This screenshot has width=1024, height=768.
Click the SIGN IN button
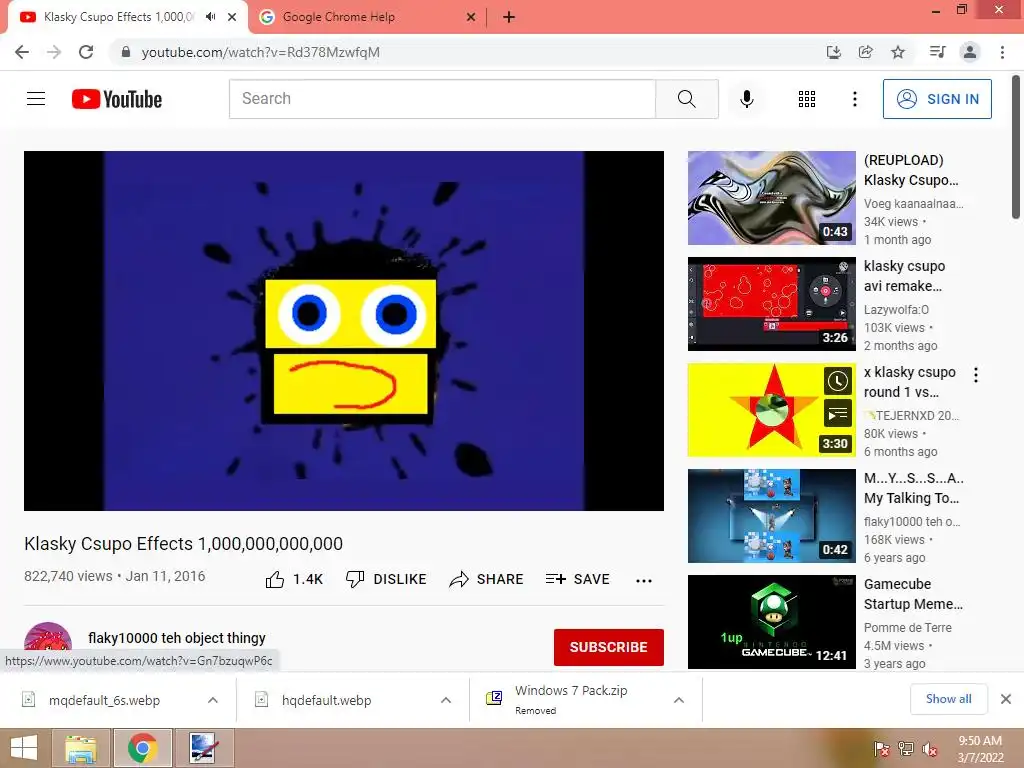tap(937, 99)
